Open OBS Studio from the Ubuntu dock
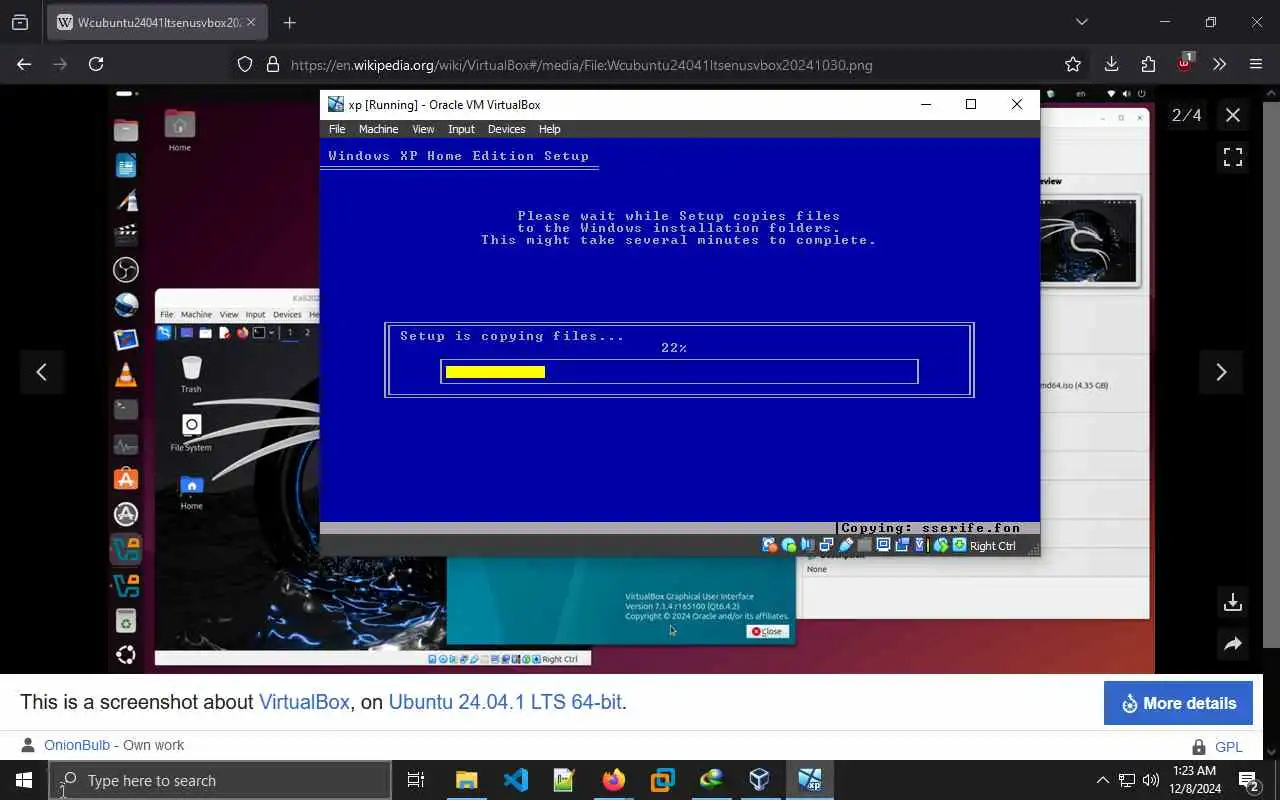This screenshot has width=1280, height=800. pos(126,270)
